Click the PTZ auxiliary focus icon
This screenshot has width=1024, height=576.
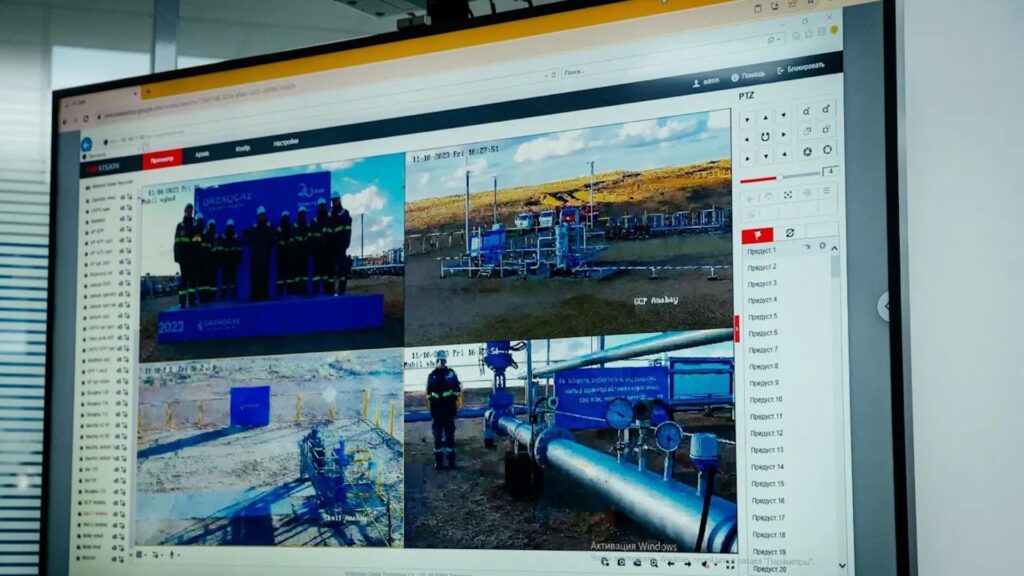coord(788,195)
